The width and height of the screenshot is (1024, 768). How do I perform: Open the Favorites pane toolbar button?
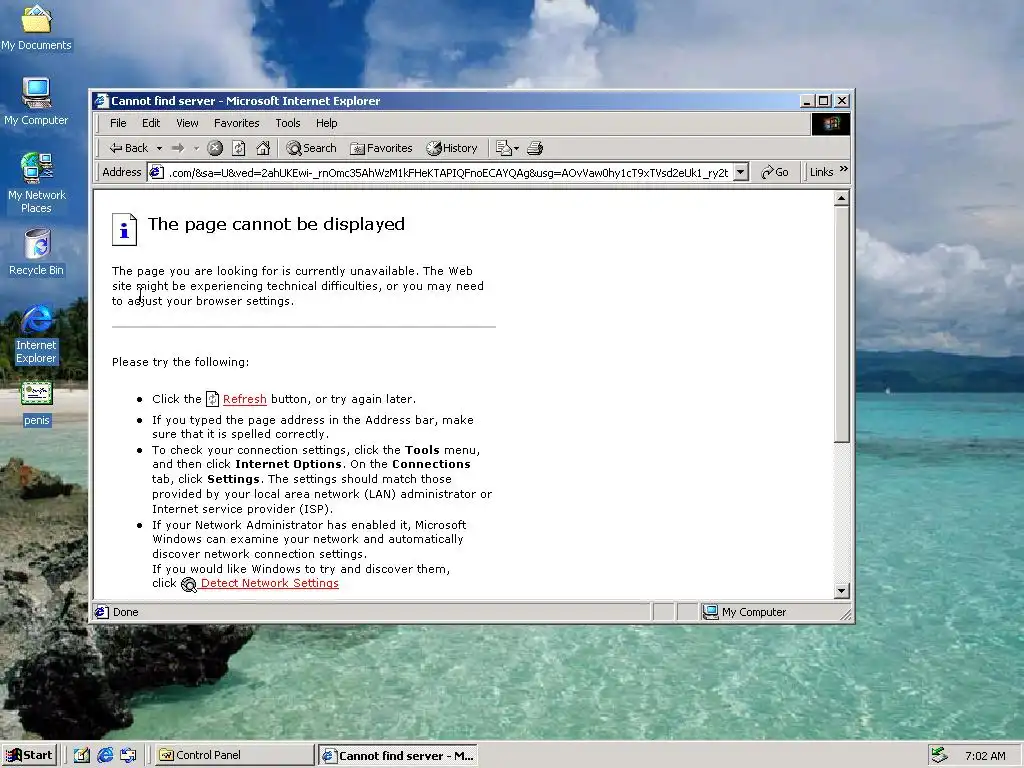pyautogui.click(x=381, y=148)
